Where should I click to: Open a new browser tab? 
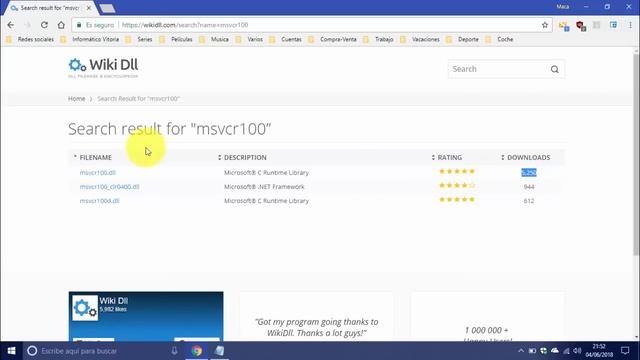pos(107,8)
